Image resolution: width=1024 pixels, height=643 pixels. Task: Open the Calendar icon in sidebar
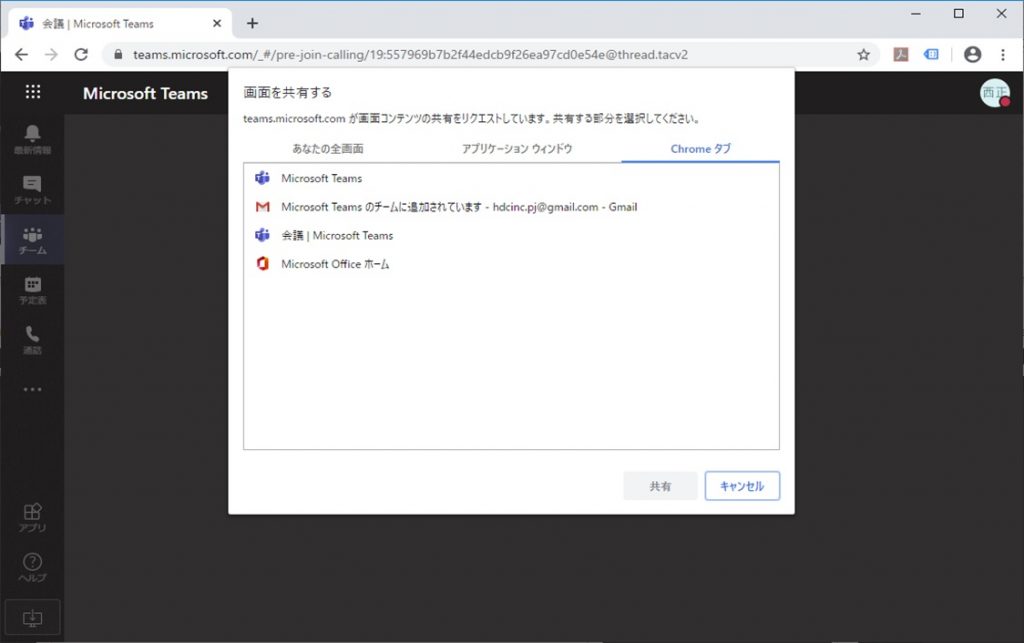click(x=32, y=290)
